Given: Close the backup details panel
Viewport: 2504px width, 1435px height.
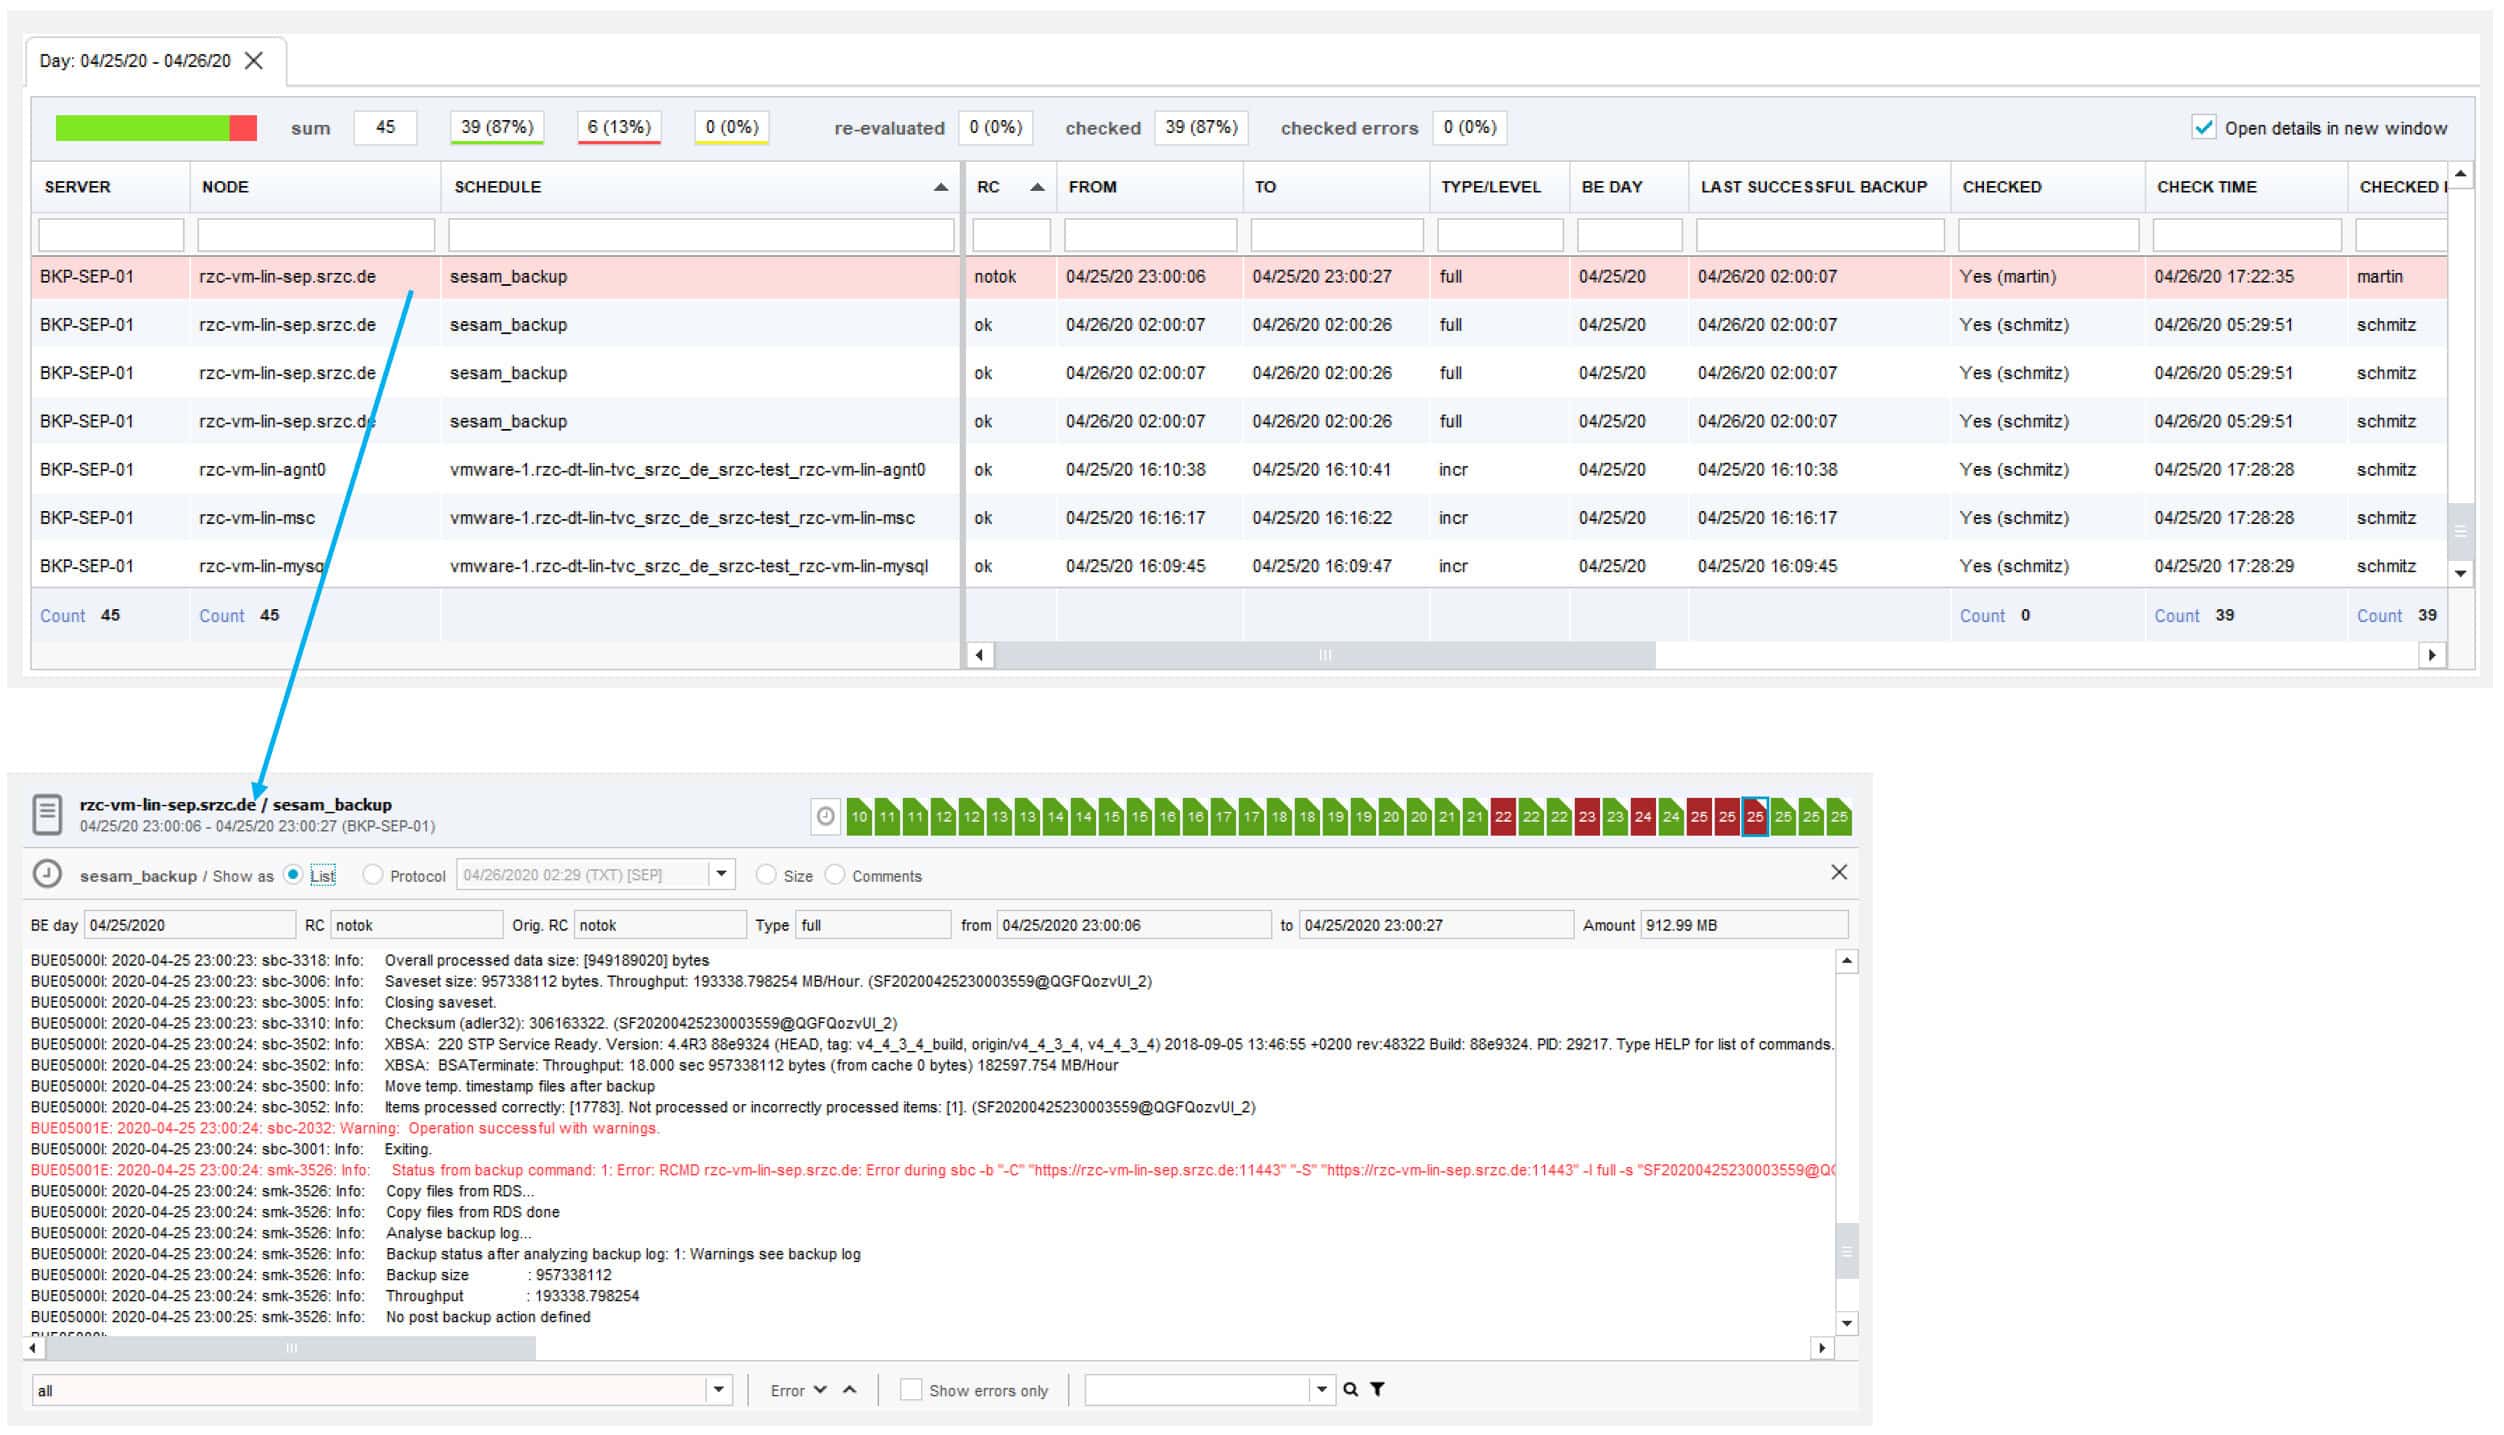Looking at the screenshot, I should coord(1838,872).
